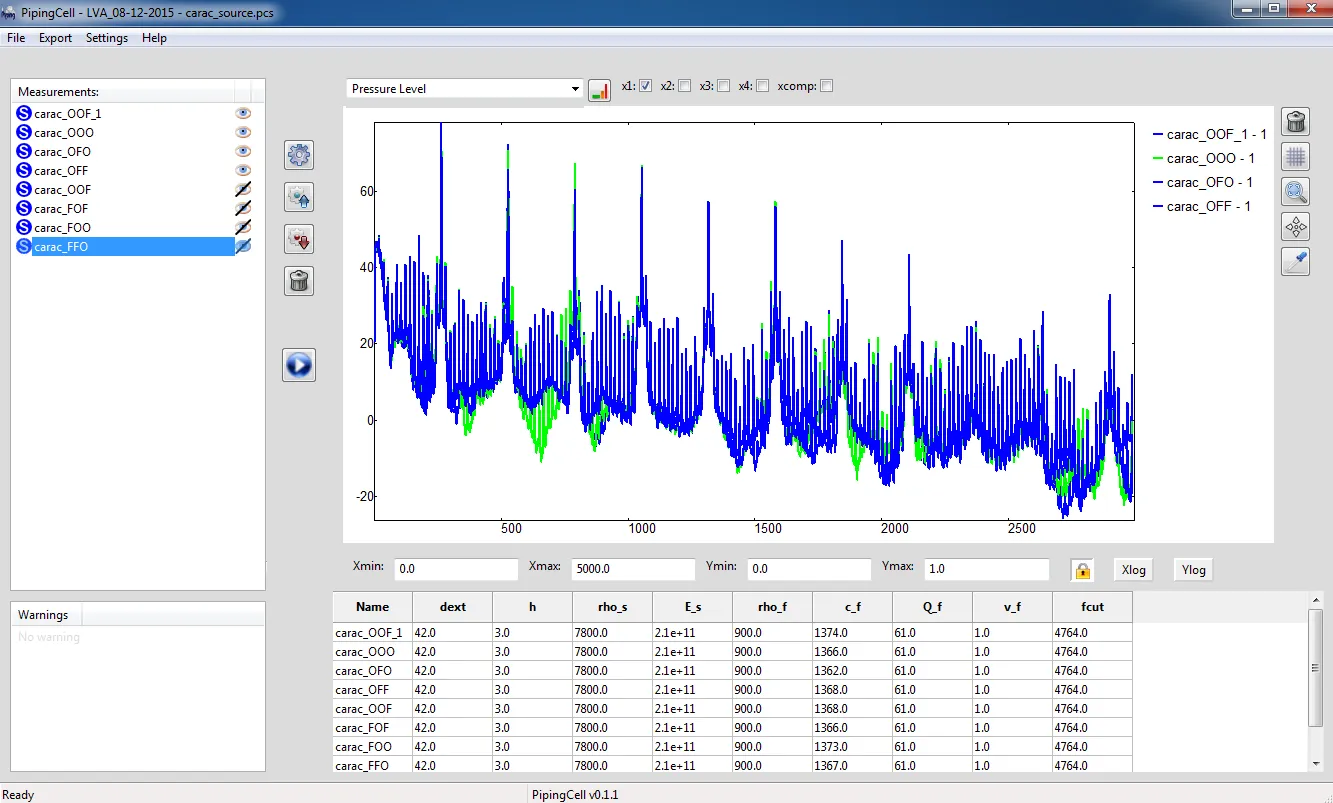
Task: Click the Xmax input field
Action: pos(632,569)
